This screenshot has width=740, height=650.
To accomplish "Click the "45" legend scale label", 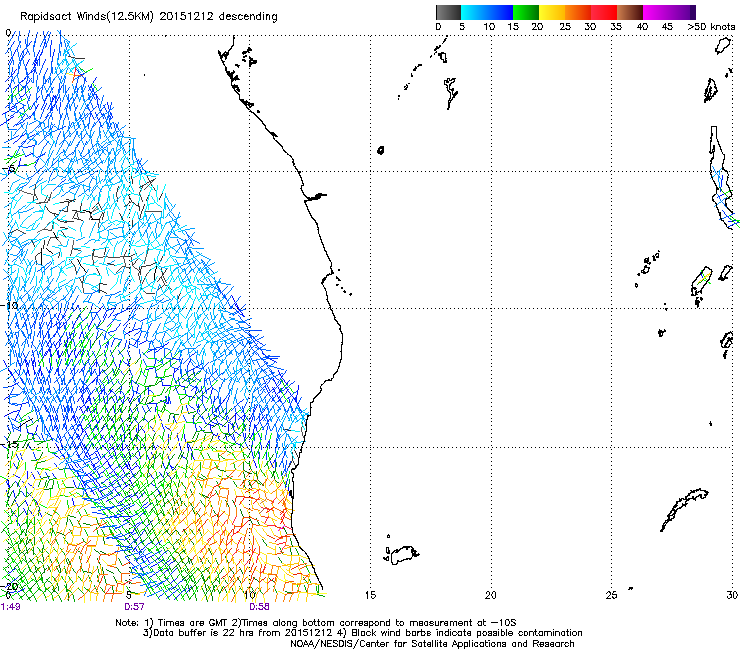I will (x=667, y=27).
